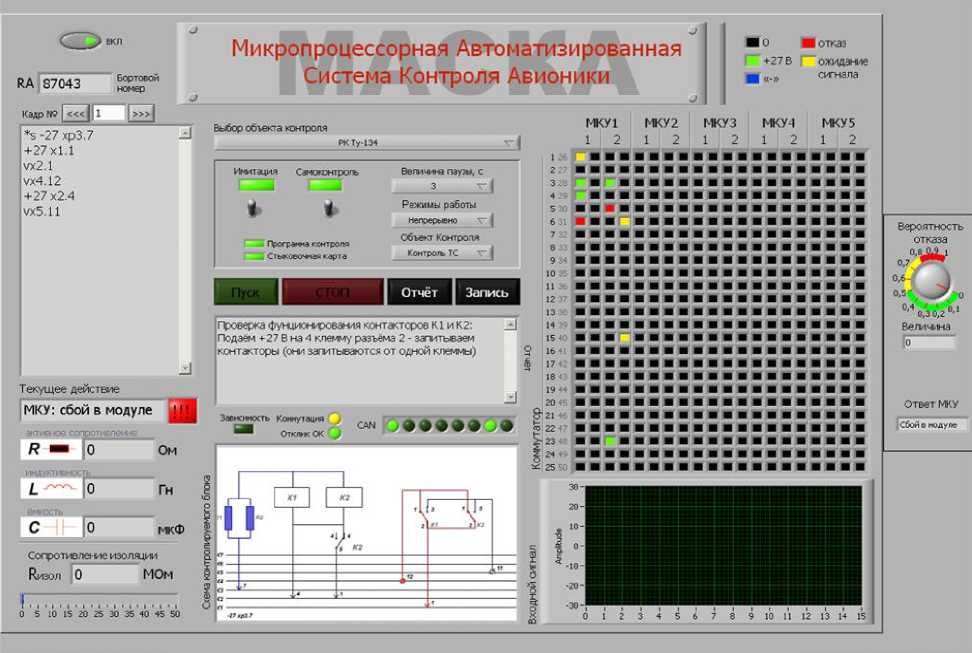
Task: Click the yellow Коммутация LED indicator
Action: (x=335, y=418)
